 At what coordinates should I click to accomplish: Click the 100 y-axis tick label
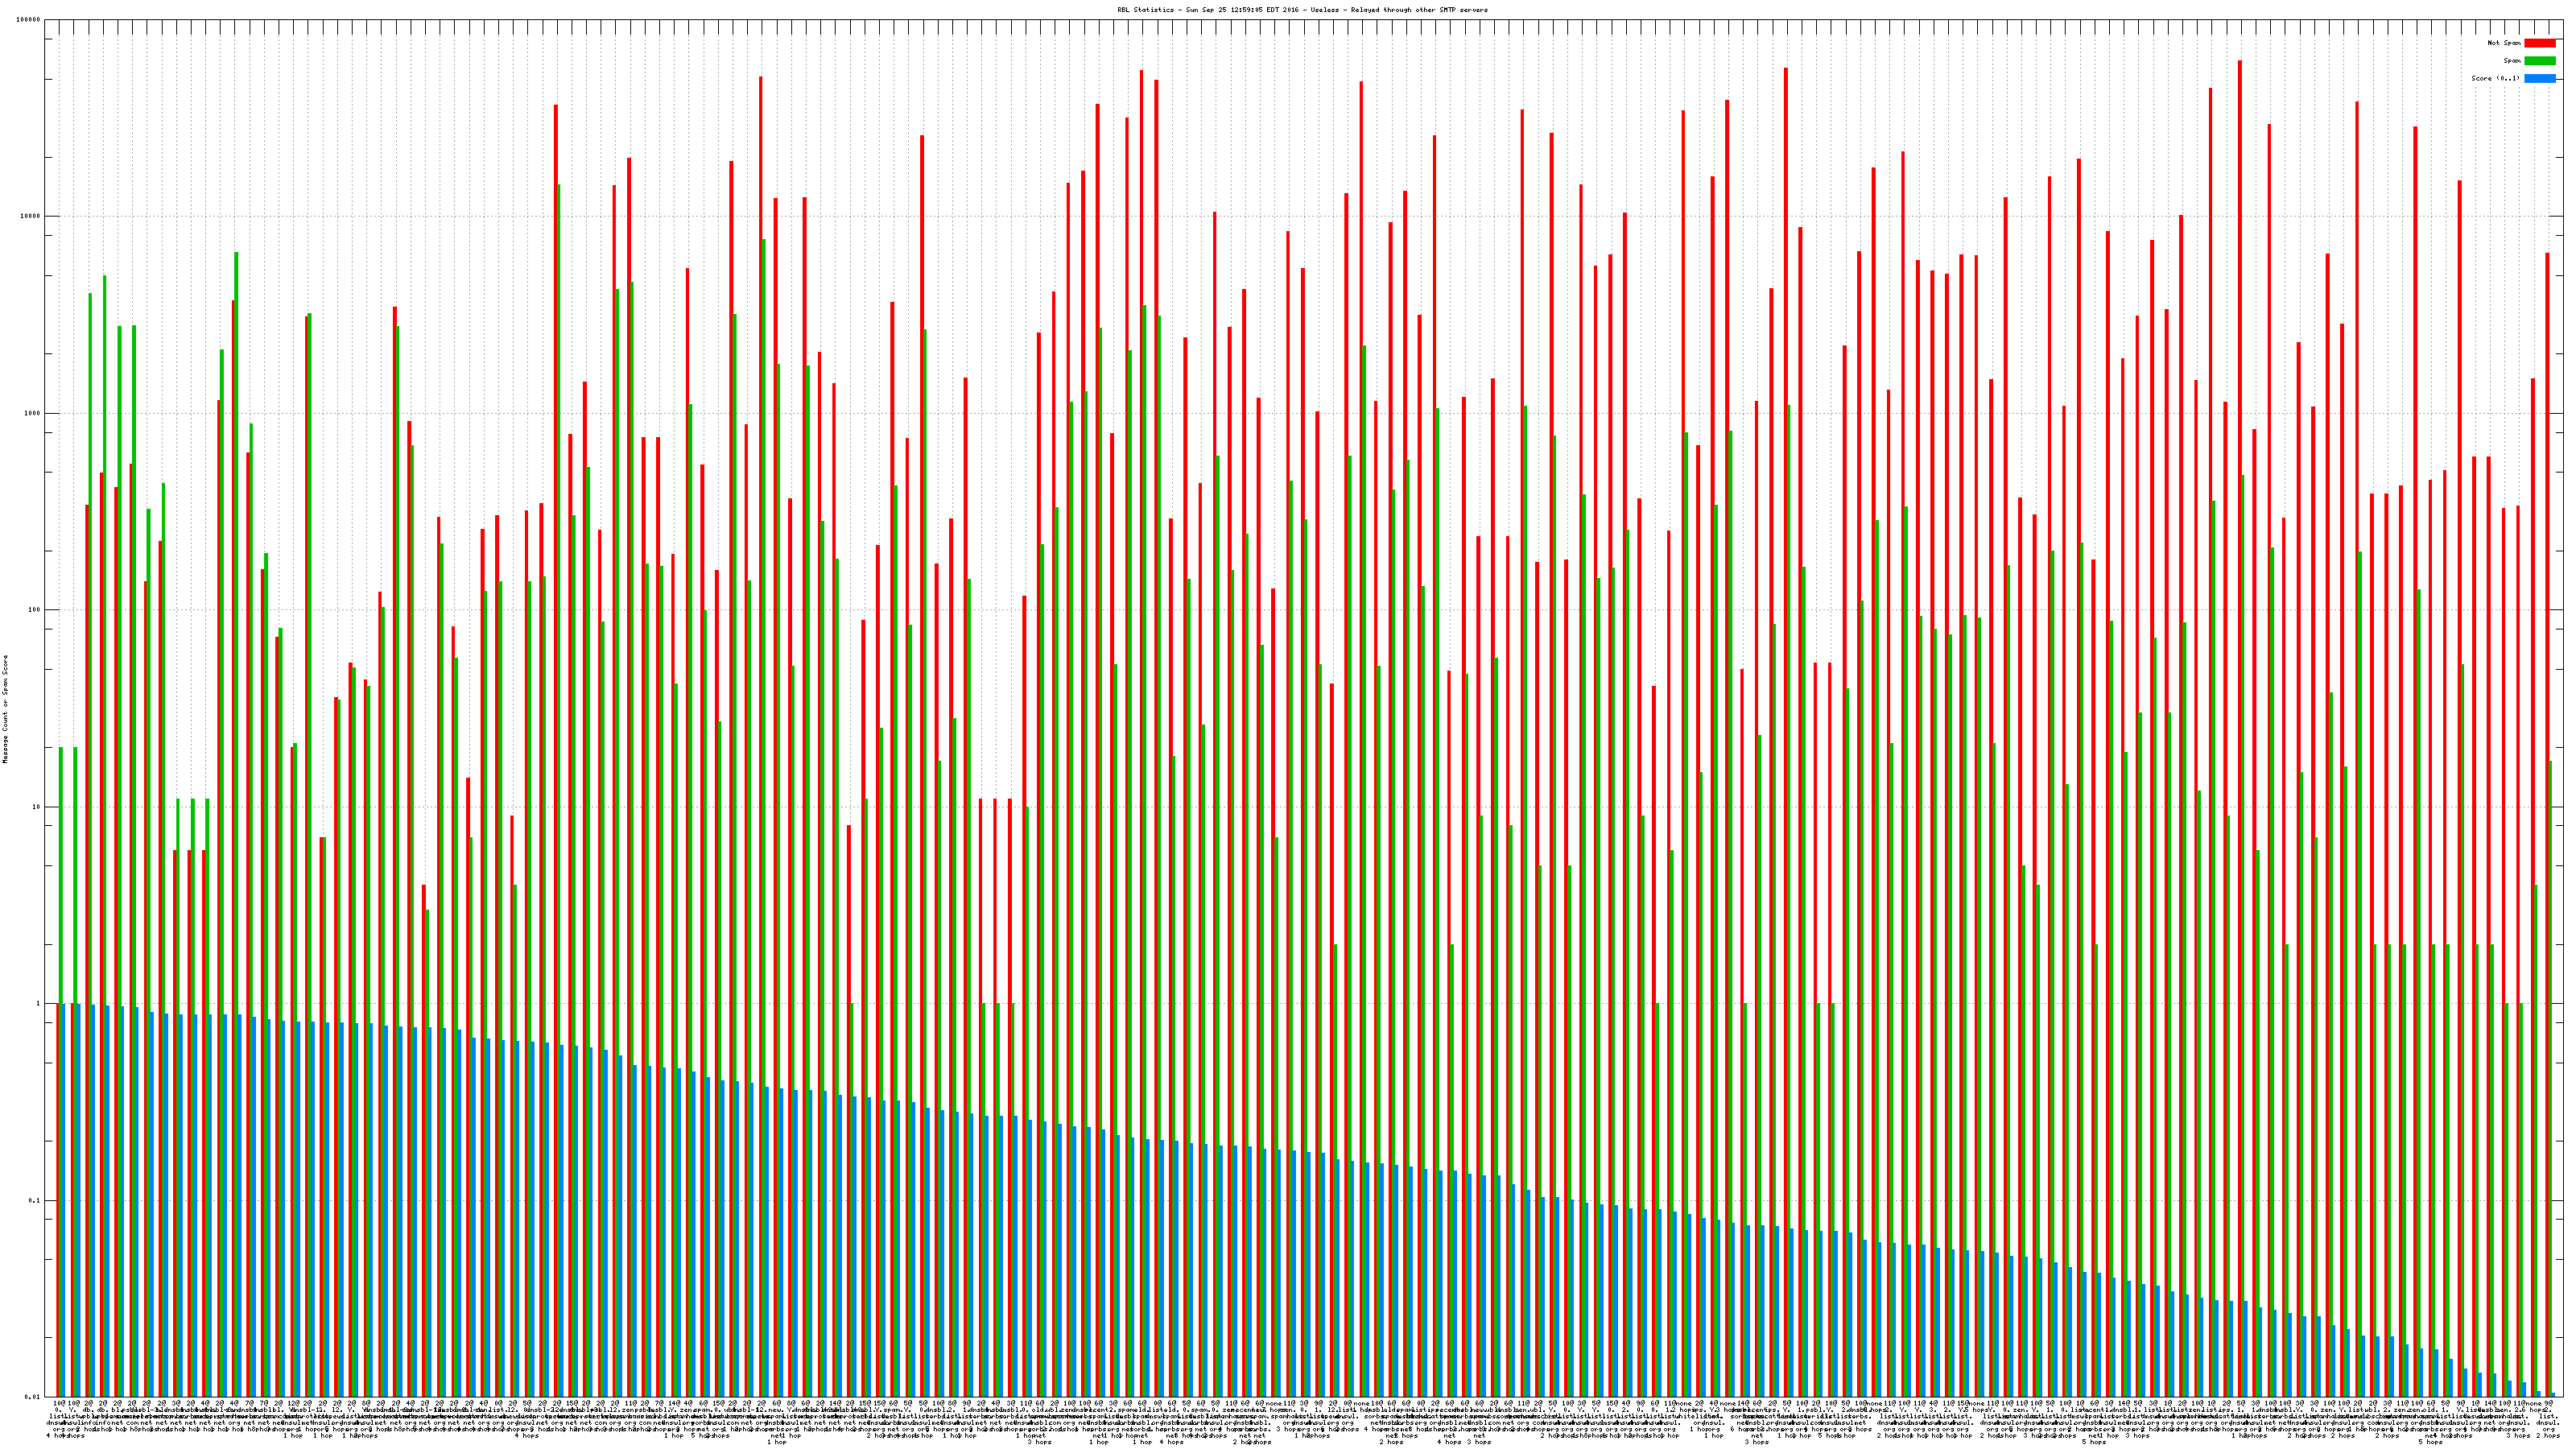(35, 610)
